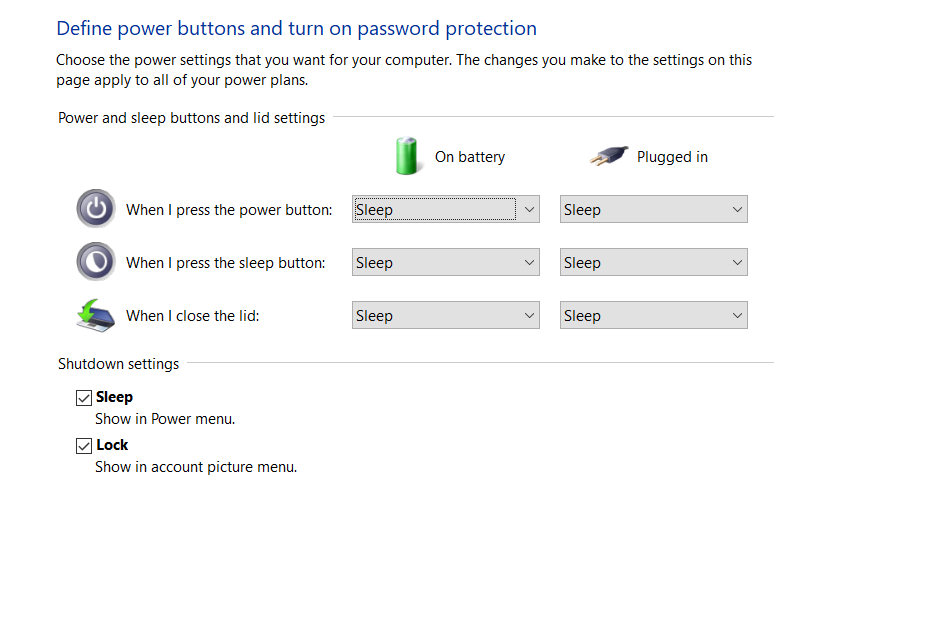Click bold Sleep label text
The height and width of the screenshot is (617, 935).
coord(114,397)
